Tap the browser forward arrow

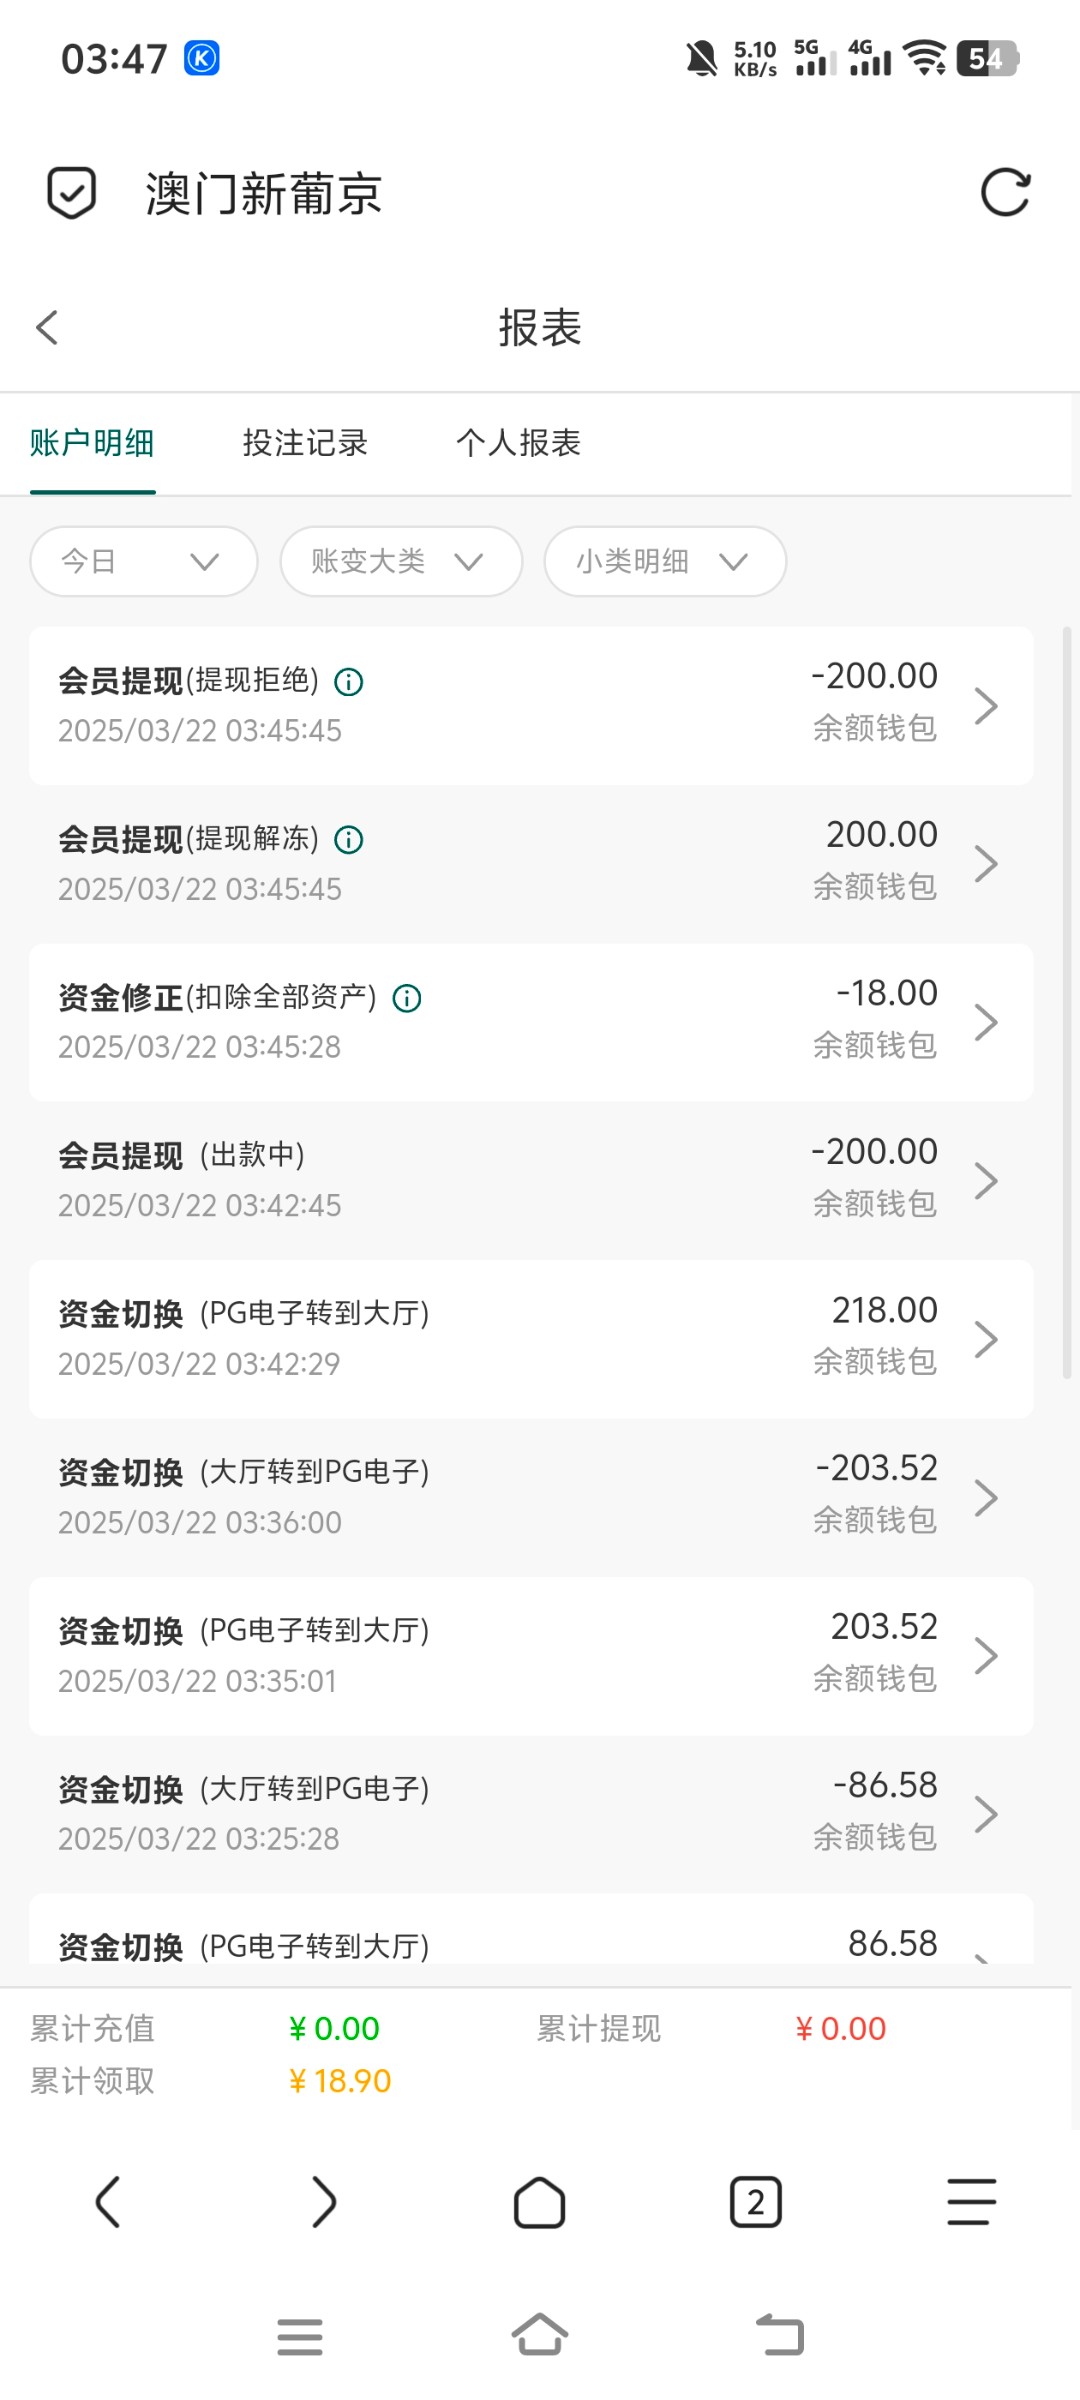point(323,2202)
